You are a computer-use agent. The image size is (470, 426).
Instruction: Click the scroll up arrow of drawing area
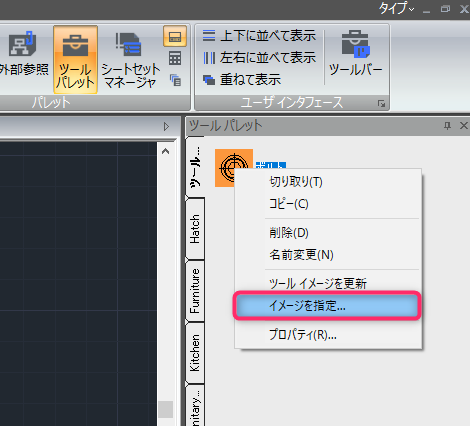(165, 152)
